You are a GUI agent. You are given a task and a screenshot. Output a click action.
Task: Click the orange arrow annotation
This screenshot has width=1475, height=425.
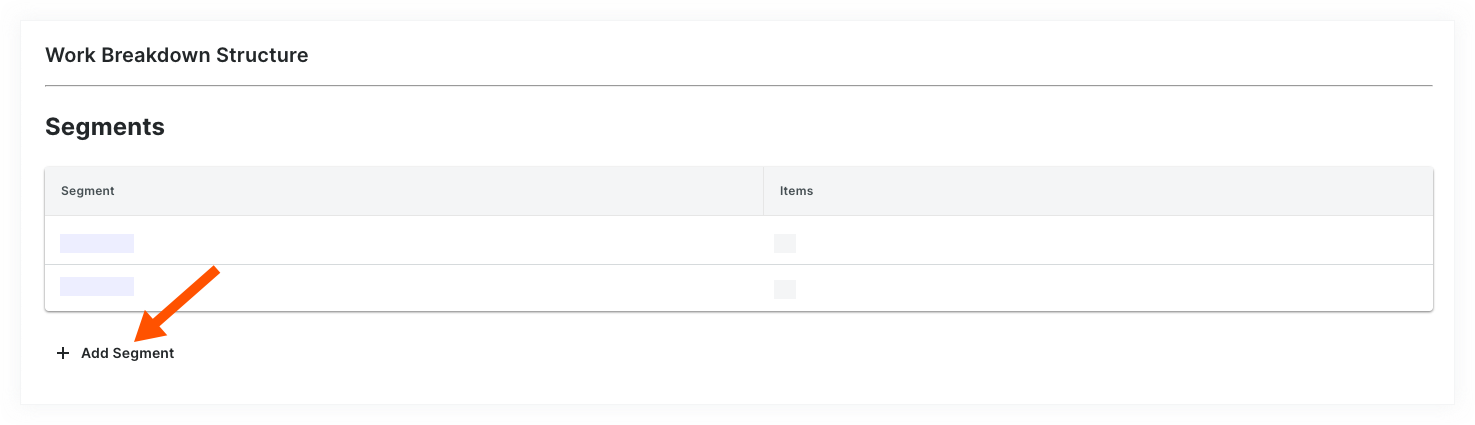[x=180, y=301]
